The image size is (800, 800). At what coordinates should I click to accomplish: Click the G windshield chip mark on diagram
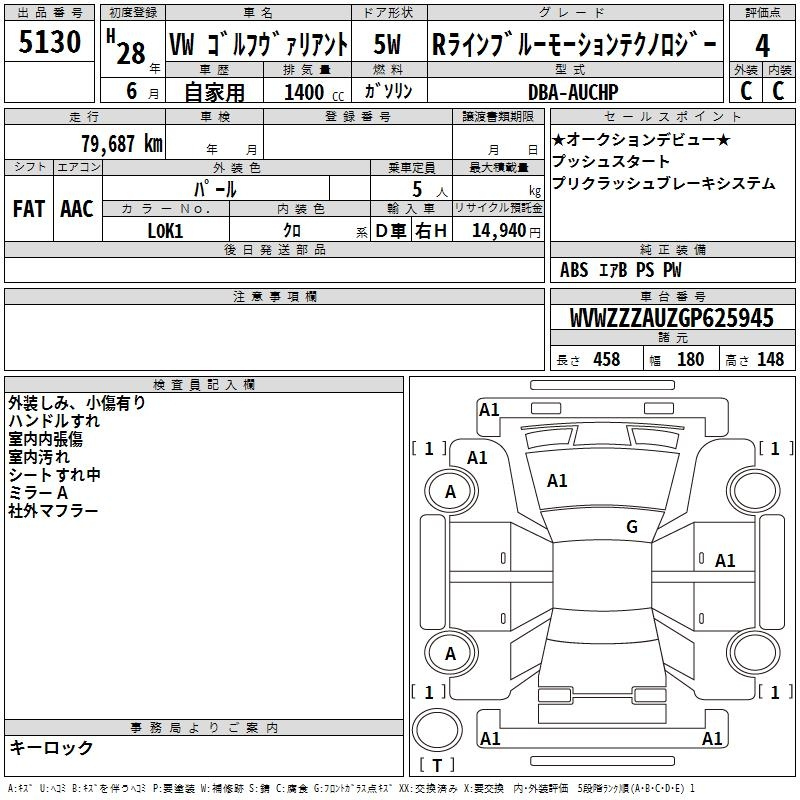(632, 527)
